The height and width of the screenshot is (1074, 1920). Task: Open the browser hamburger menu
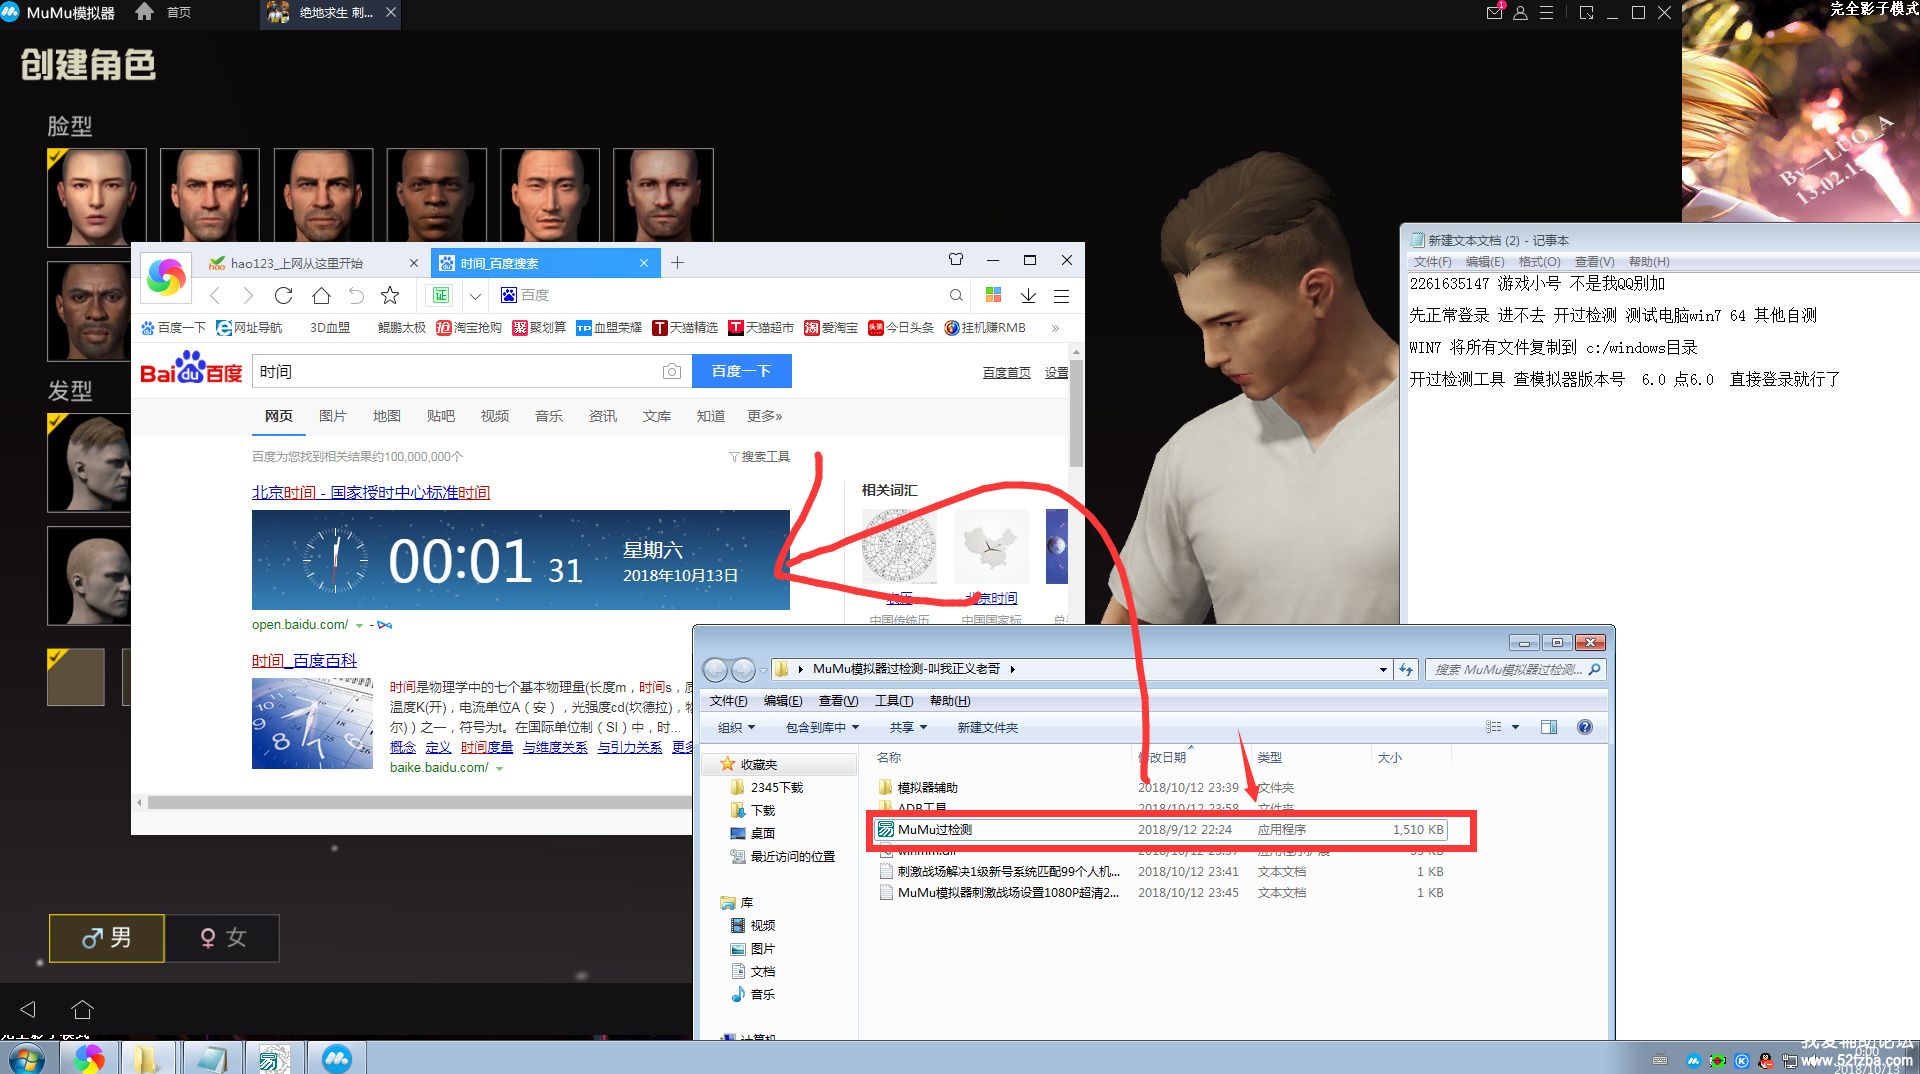(x=1062, y=295)
